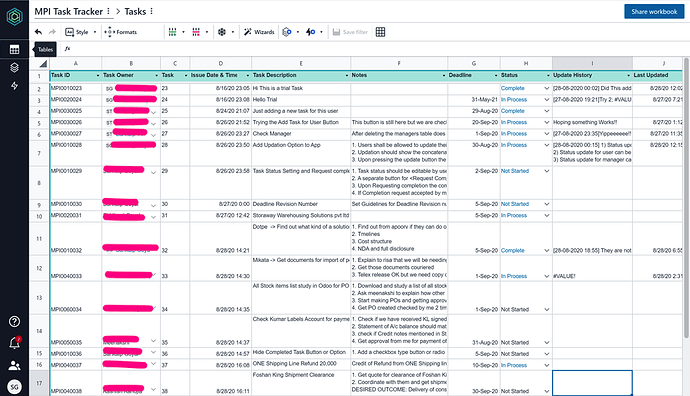Open the users icon in the sidebar
The image size is (690, 396).
pyautogui.click(x=15, y=365)
